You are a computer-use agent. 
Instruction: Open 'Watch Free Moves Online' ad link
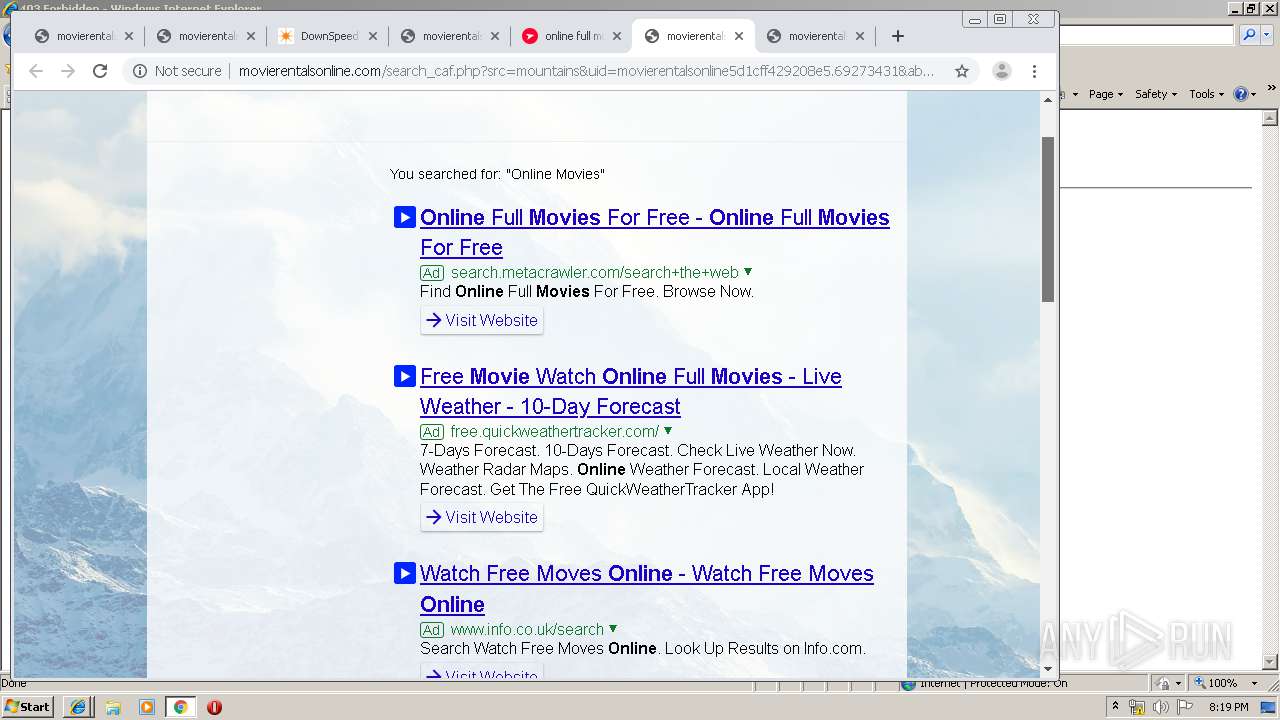click(647, 588)
